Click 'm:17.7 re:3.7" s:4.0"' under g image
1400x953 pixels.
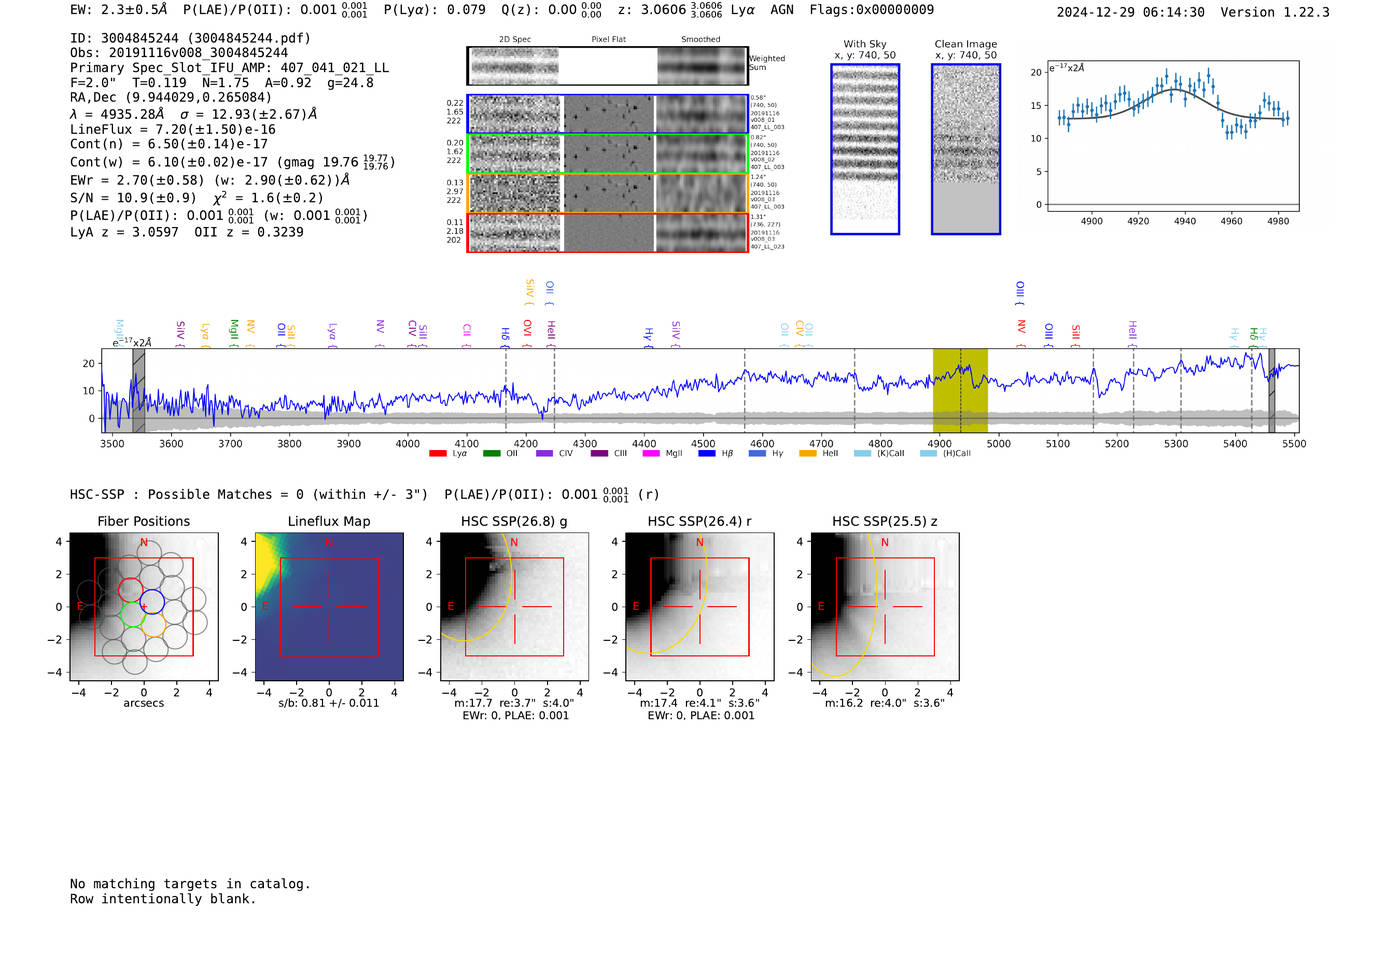coord(514,703)
